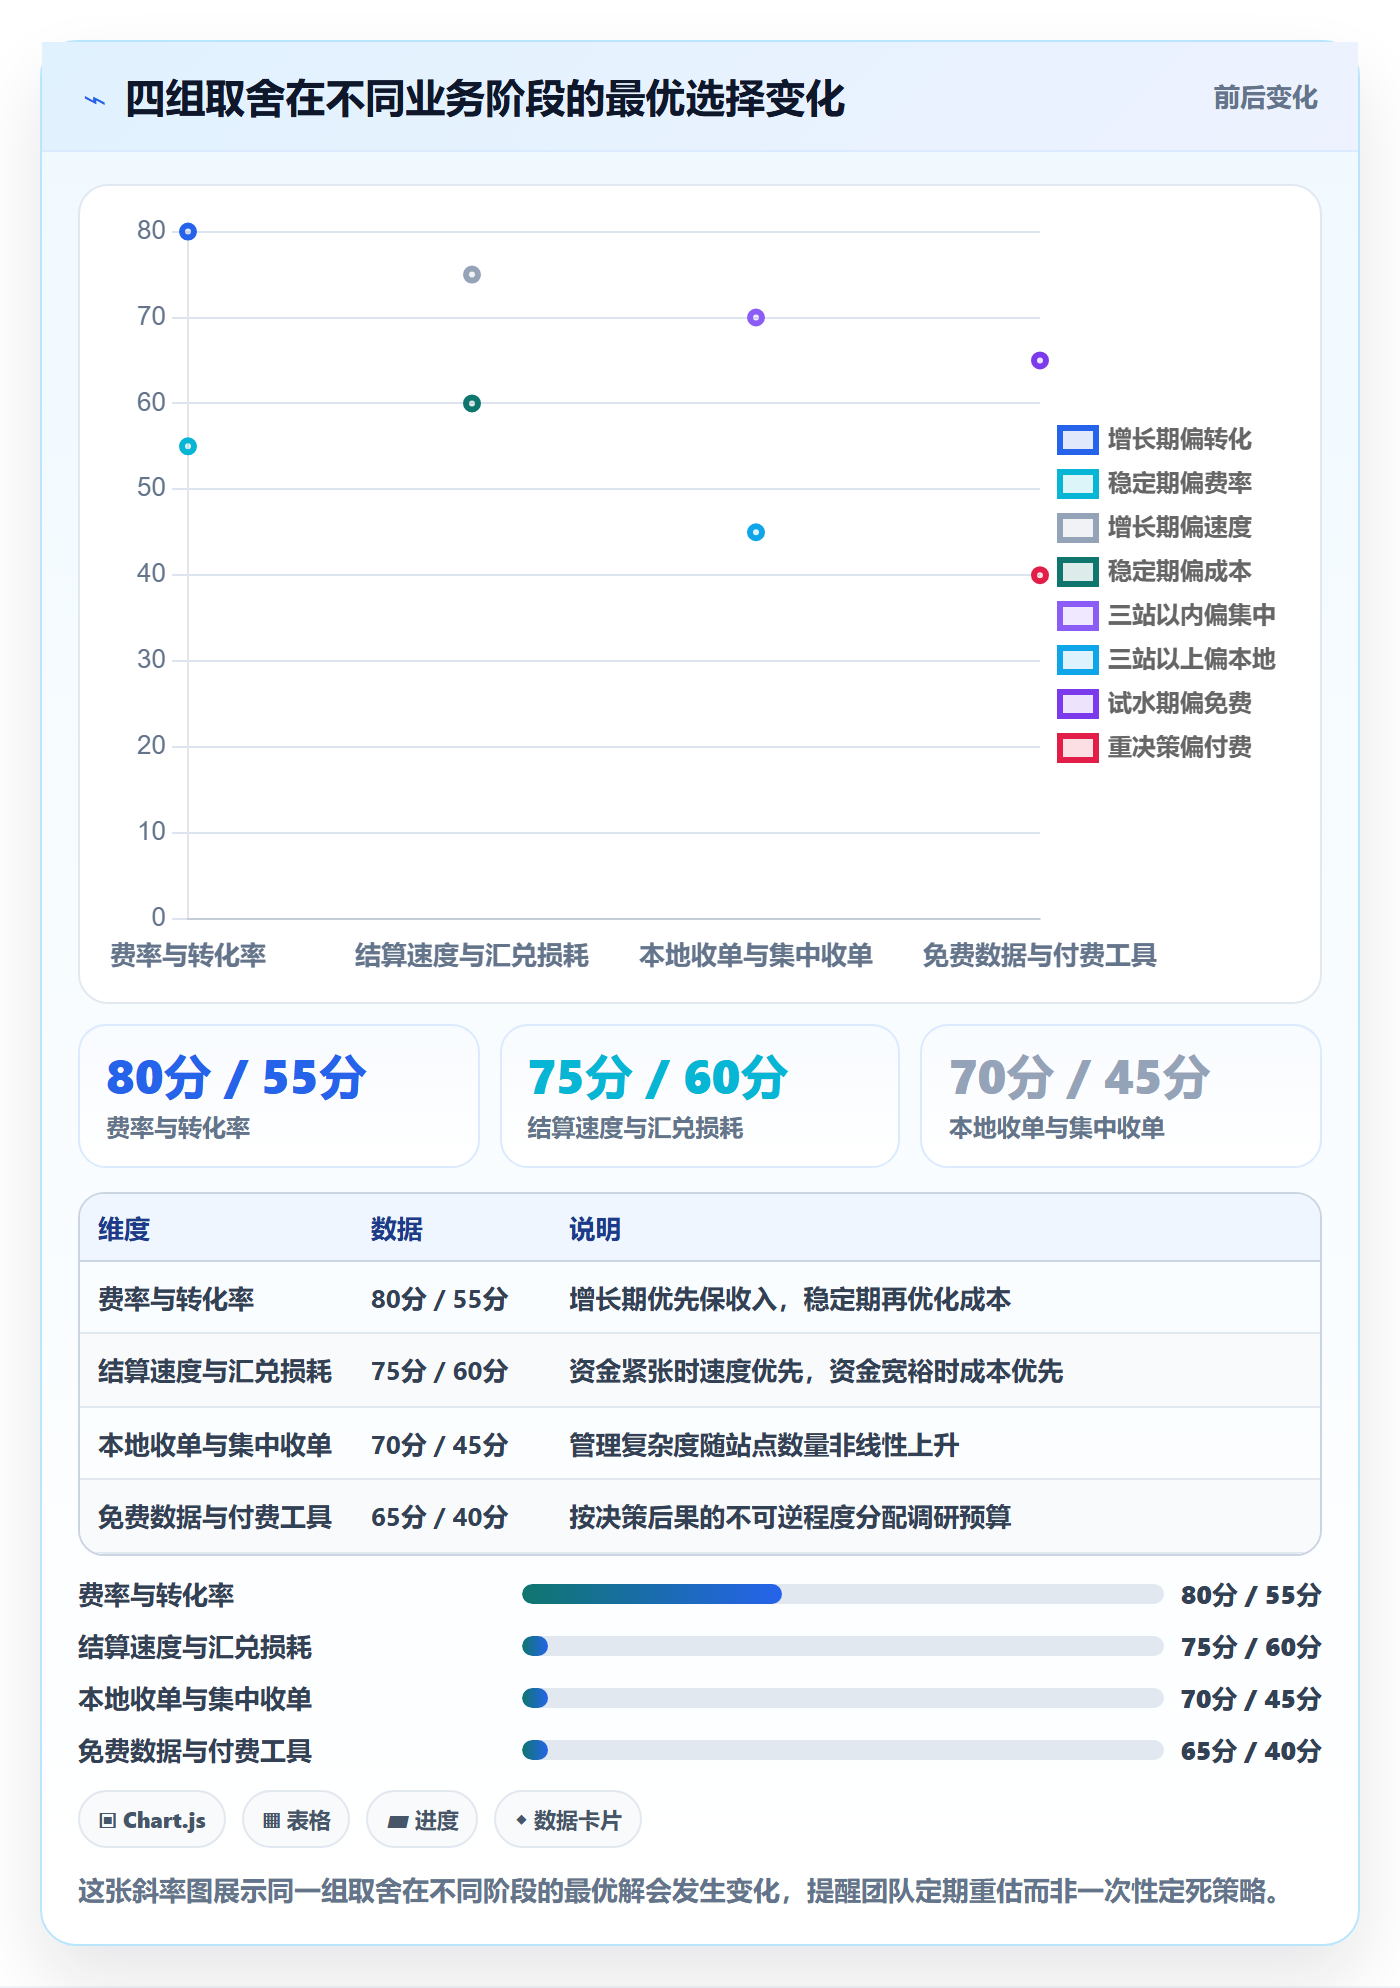Select table row cell 费率与转化率
Screen dimensions: 1400x1988
pyautogui.click(x=176, y=1299)
